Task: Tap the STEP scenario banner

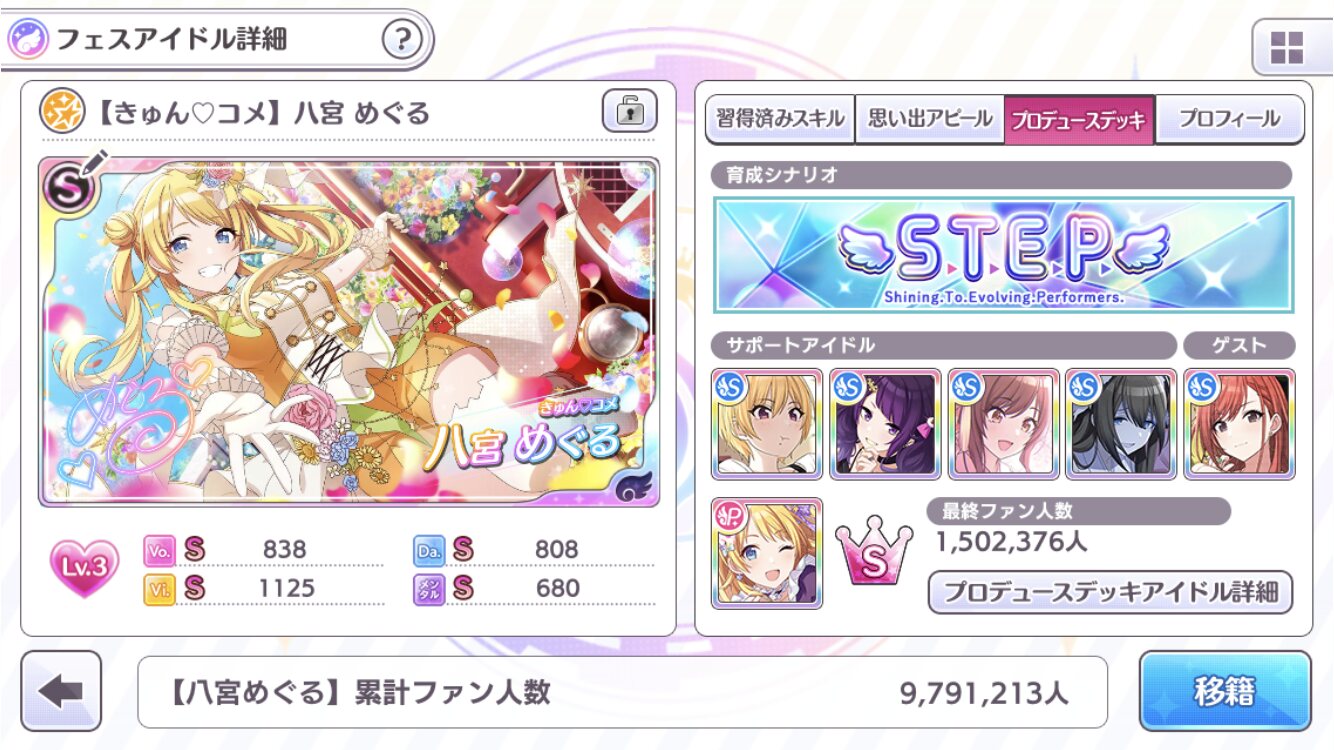Action: pos(1003,255)
